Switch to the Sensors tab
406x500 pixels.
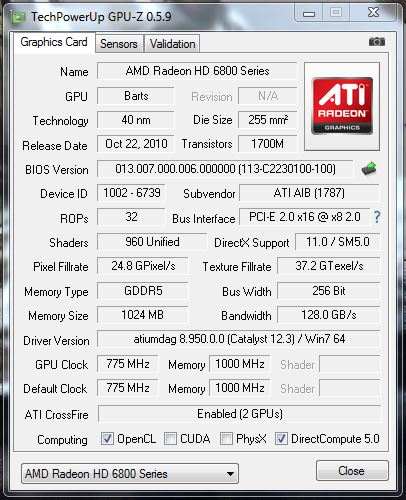(x=119, y=44)
